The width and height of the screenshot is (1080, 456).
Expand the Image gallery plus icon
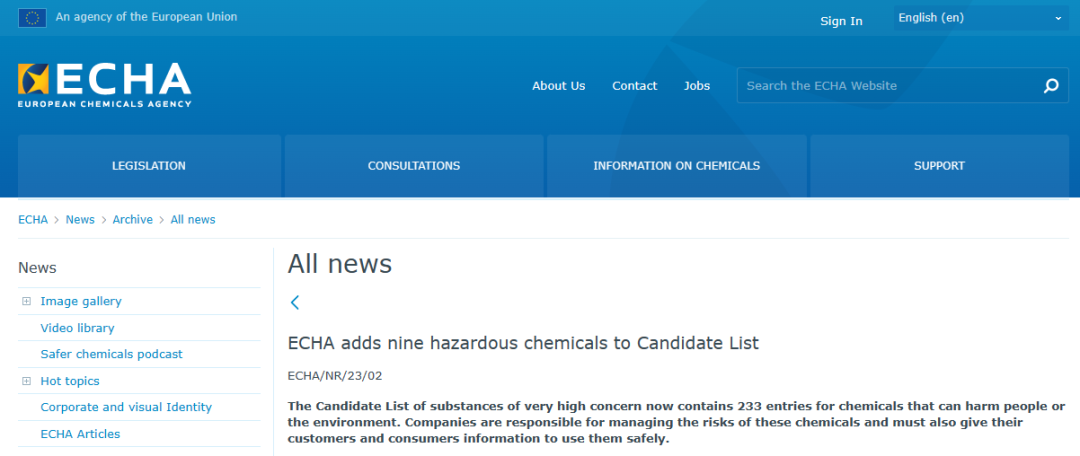(26, 301)
